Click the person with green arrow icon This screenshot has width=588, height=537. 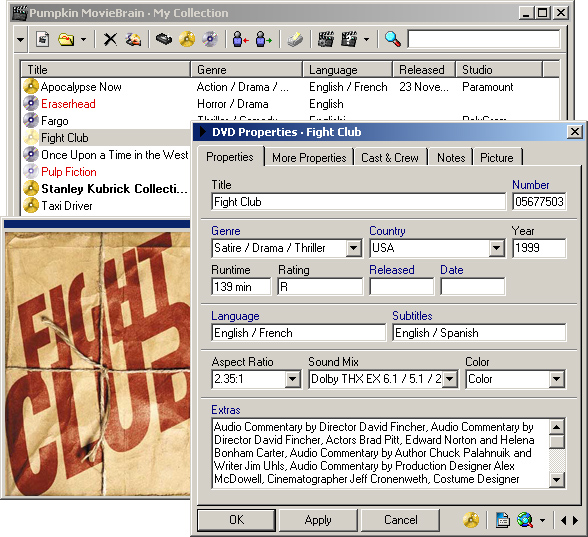click(x=263, y=39)
